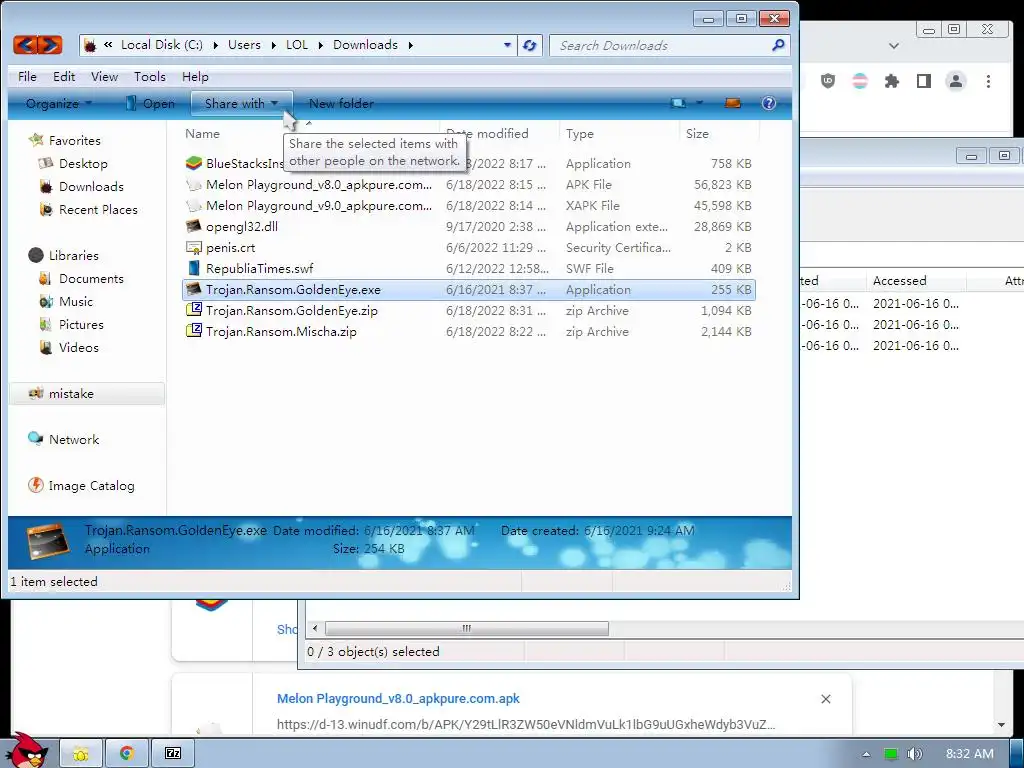1024x768 pixels.
Task: Click the change view icon
Action: tap(679, 103)
